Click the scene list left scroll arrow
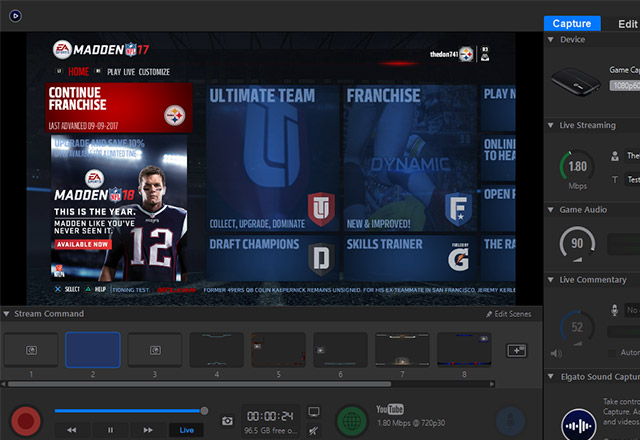 pyautogui.click(x=3, y=384)
